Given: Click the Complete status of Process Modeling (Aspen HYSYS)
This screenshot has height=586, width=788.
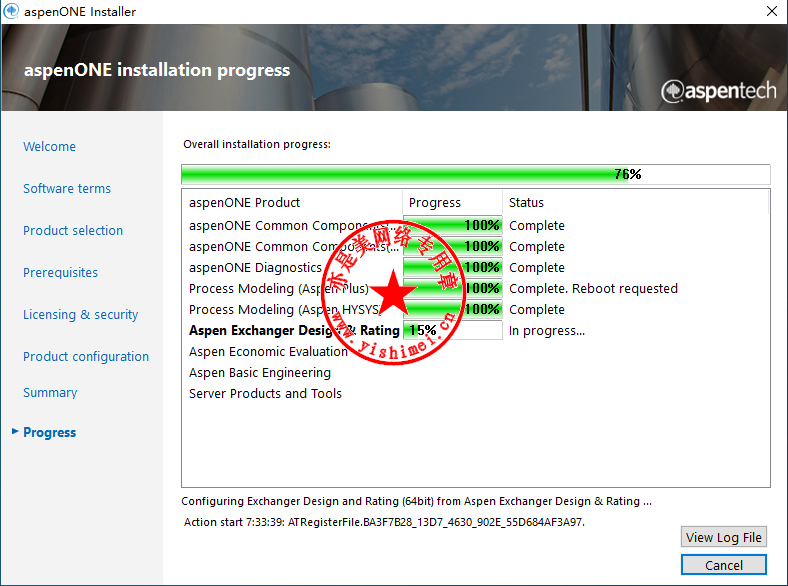Looking at the screenshot, I should (x=537, y=310).
